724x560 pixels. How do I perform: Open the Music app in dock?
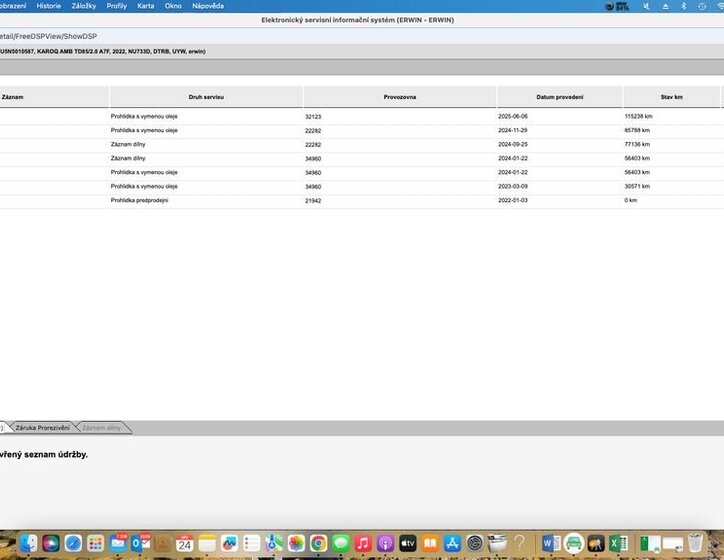(363, 543)
